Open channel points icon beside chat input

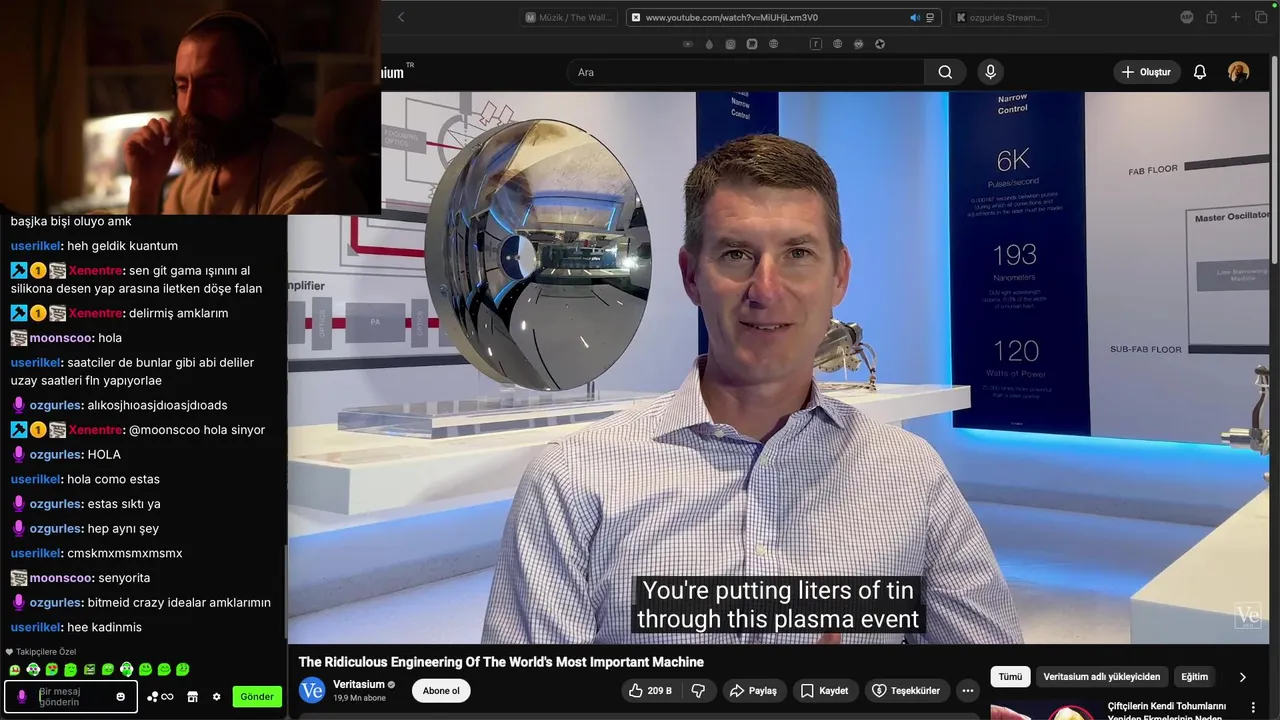[x=160, y=697]
